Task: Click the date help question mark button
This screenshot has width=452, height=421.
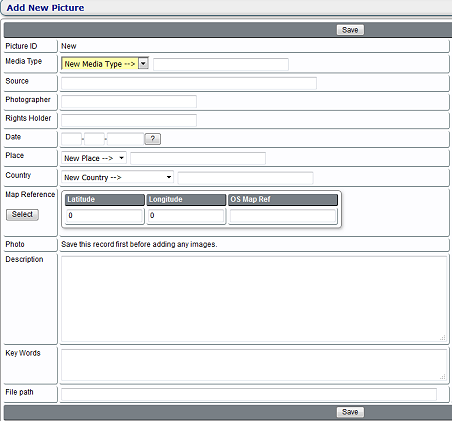Action: point(153,139)
